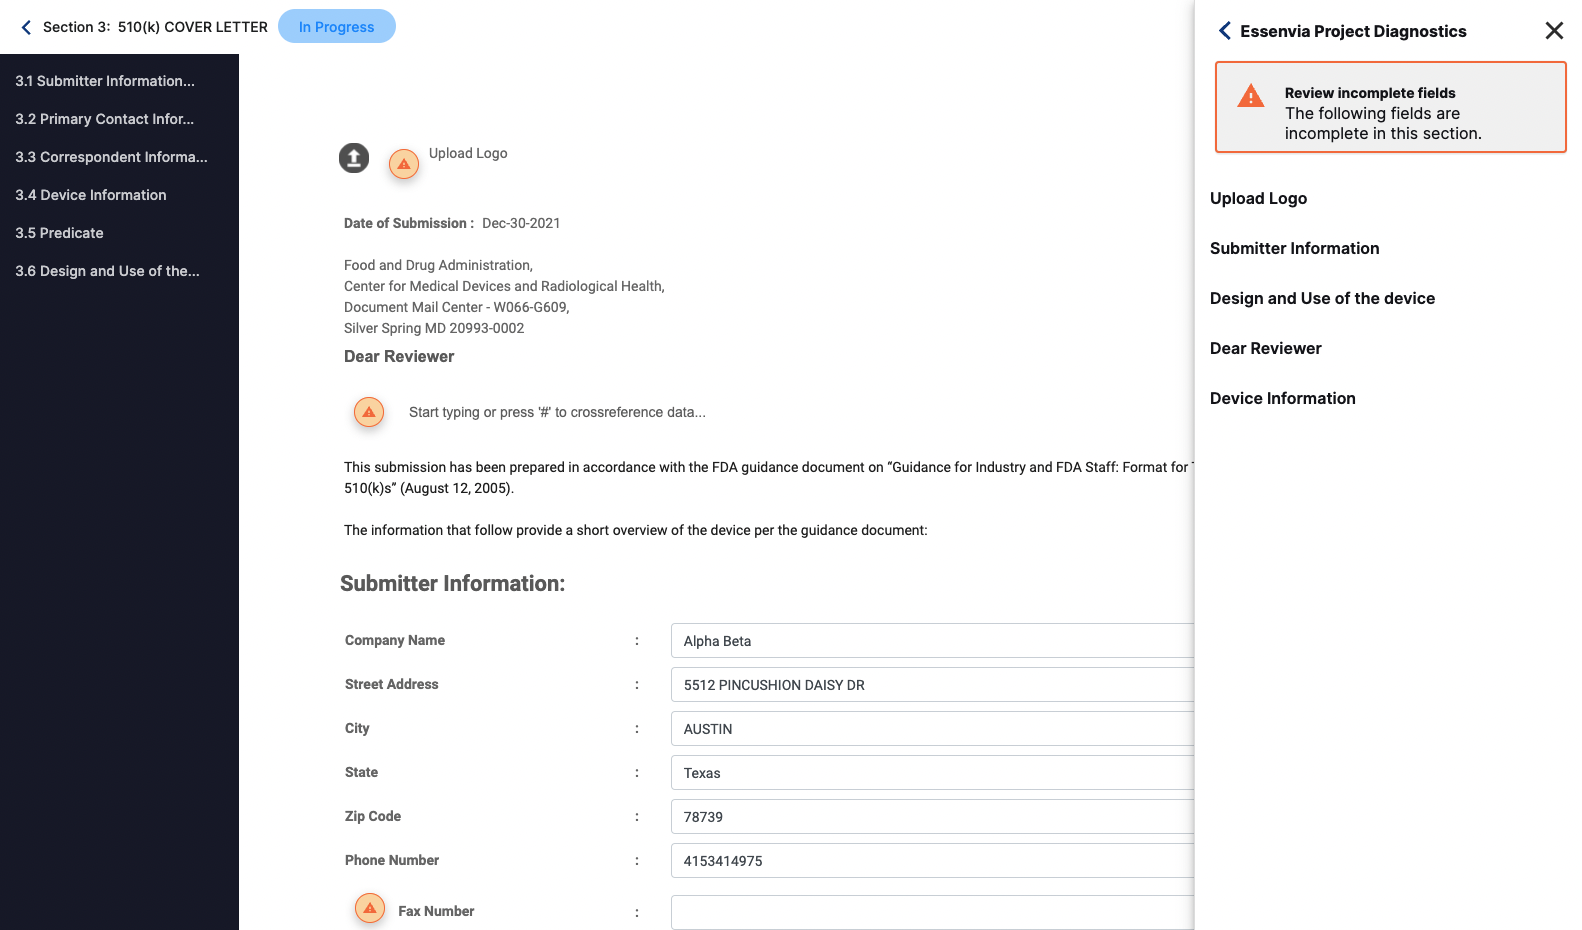Image resolution: width=1582 pixels, height=930 pixels.
Task: Click the empty Fax Number field
Action: point(932,912)
